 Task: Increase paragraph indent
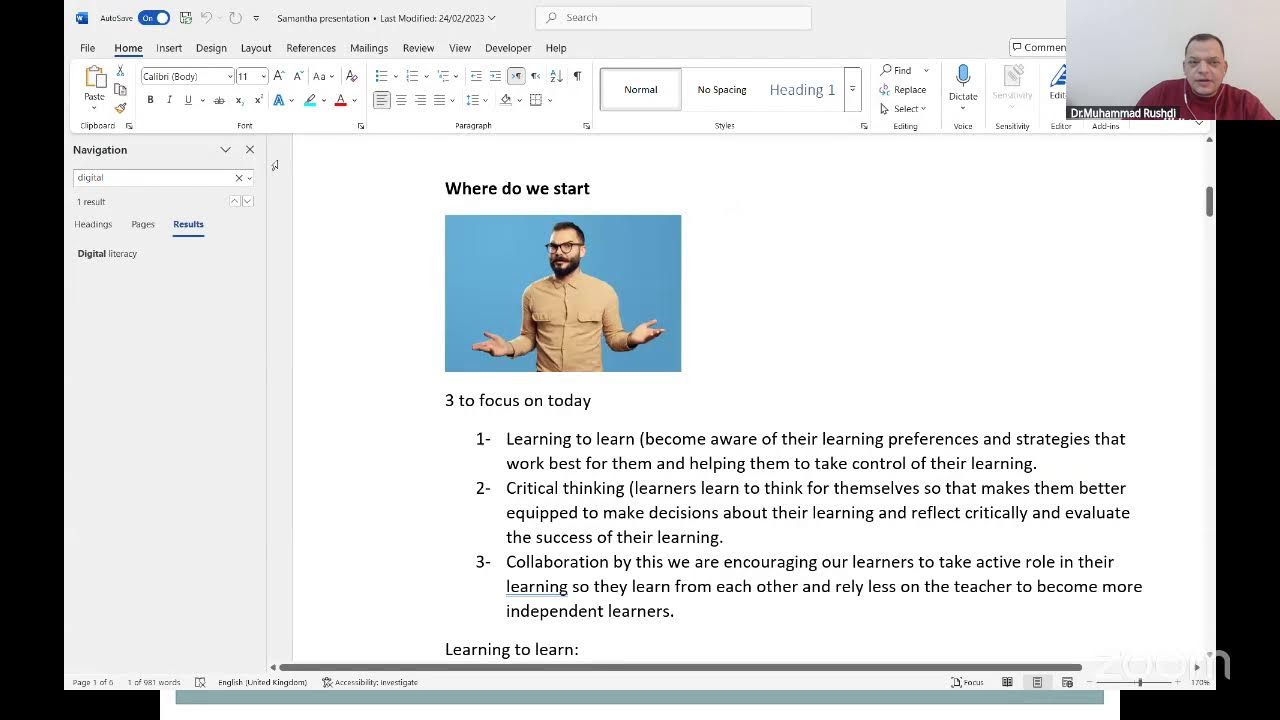[x=495, y=76]
